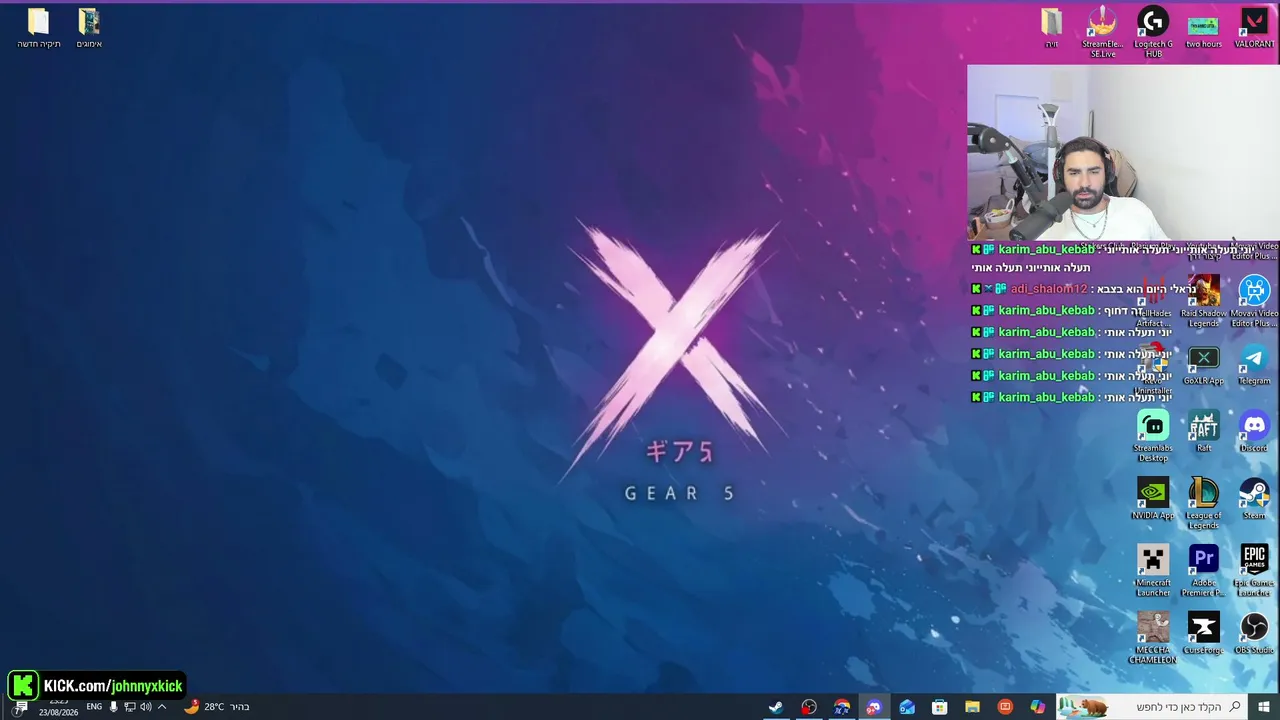
Task: Select the 'תיקיה חדשה' folder on the desktop
Action: [x=38, y=29]
